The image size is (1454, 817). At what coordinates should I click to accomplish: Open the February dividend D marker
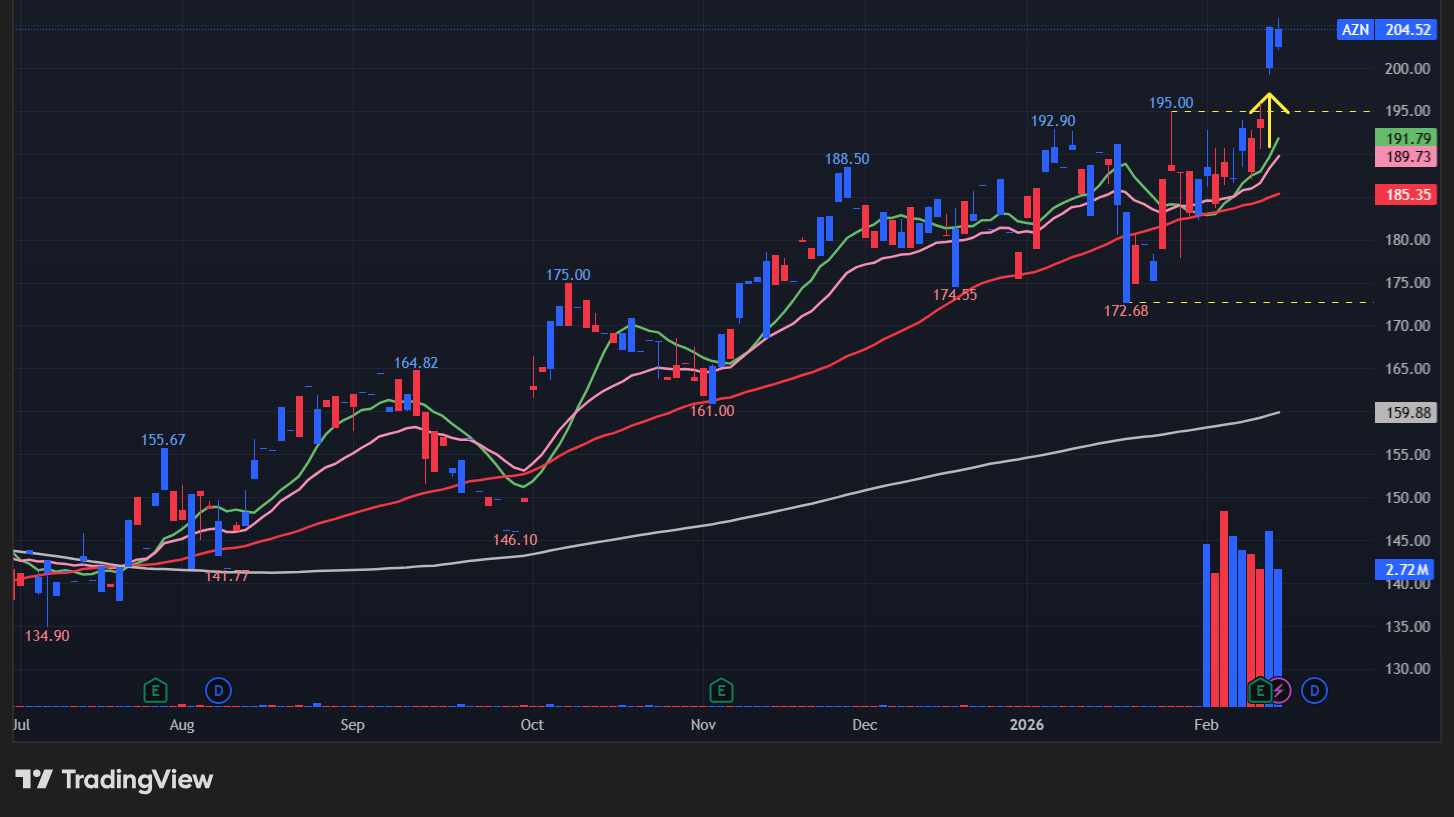tap(1316, 690)
